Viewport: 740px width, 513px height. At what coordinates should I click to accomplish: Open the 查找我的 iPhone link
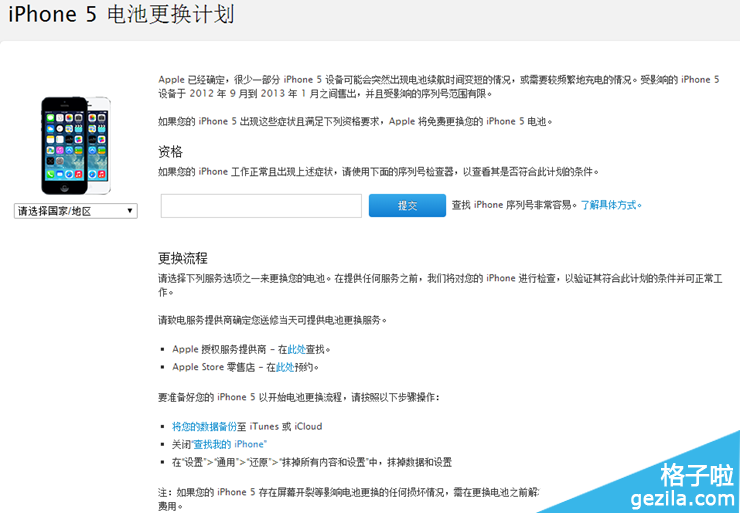coord(230,445)
